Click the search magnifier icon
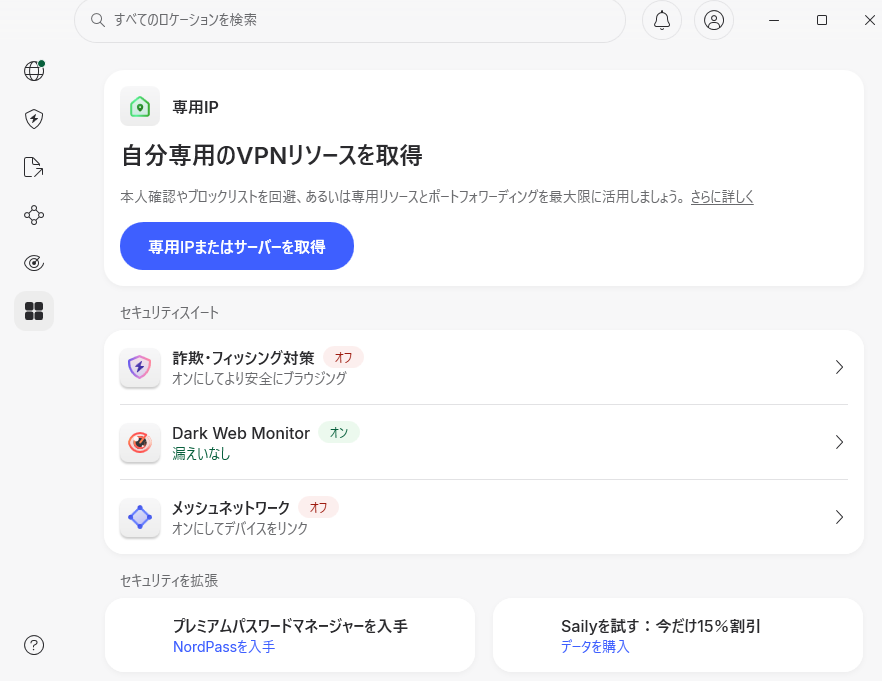Image resolution: width=882 pixels, height=681 pixels. point(98,20)
